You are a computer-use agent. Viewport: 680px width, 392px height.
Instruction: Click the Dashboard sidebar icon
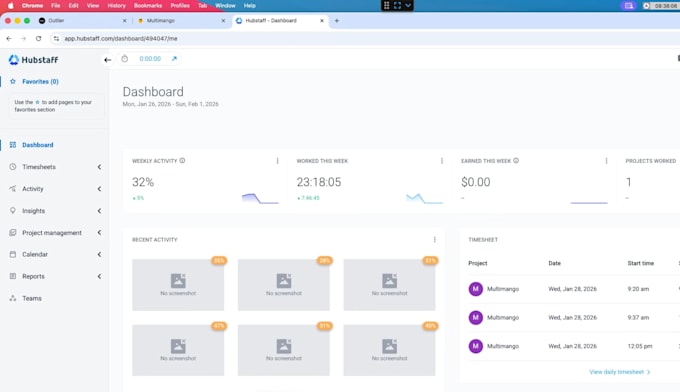[13, 145]
